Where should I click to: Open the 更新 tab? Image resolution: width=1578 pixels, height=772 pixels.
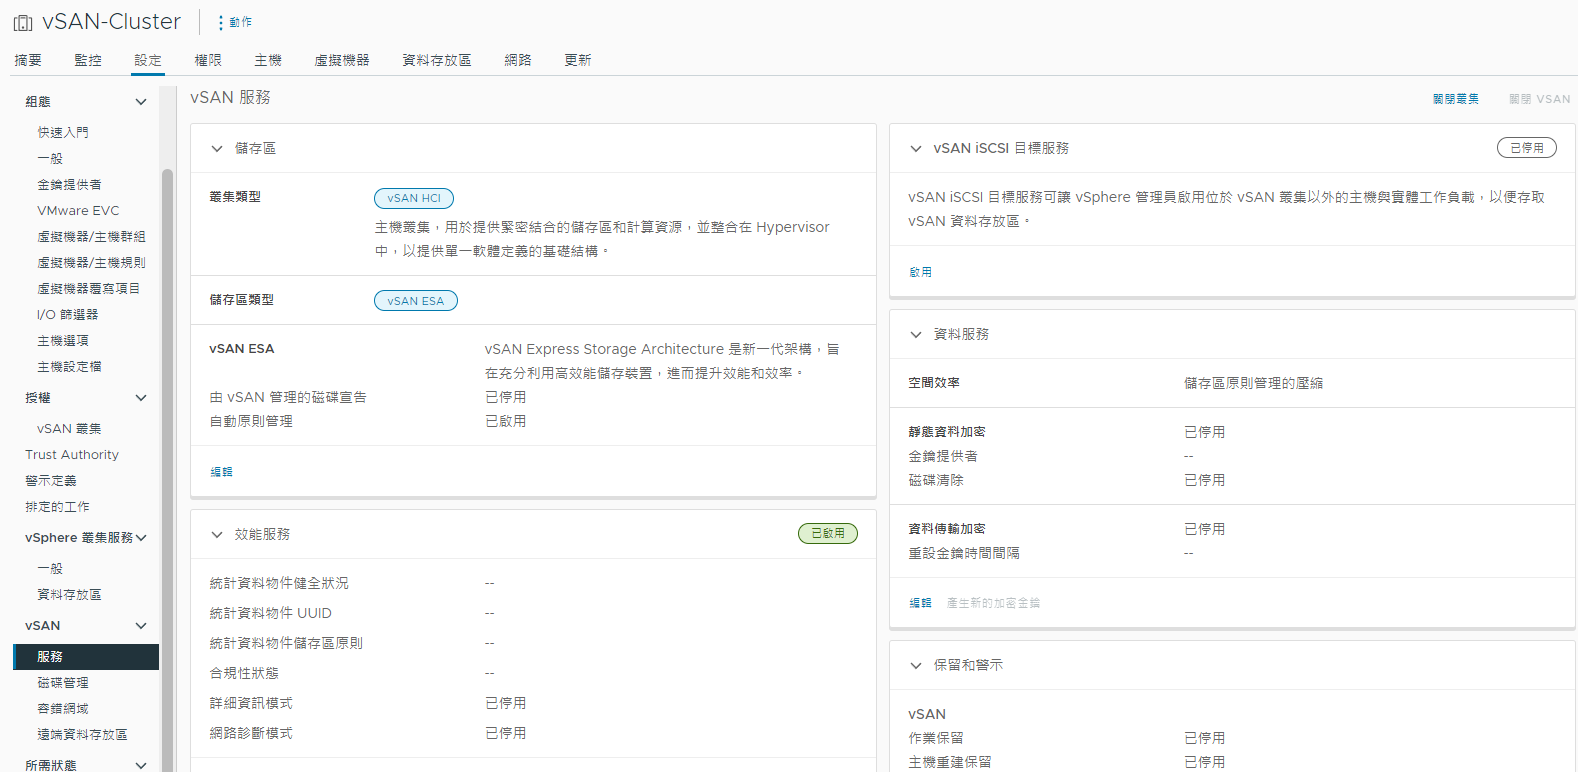click(x=578, y=60)
